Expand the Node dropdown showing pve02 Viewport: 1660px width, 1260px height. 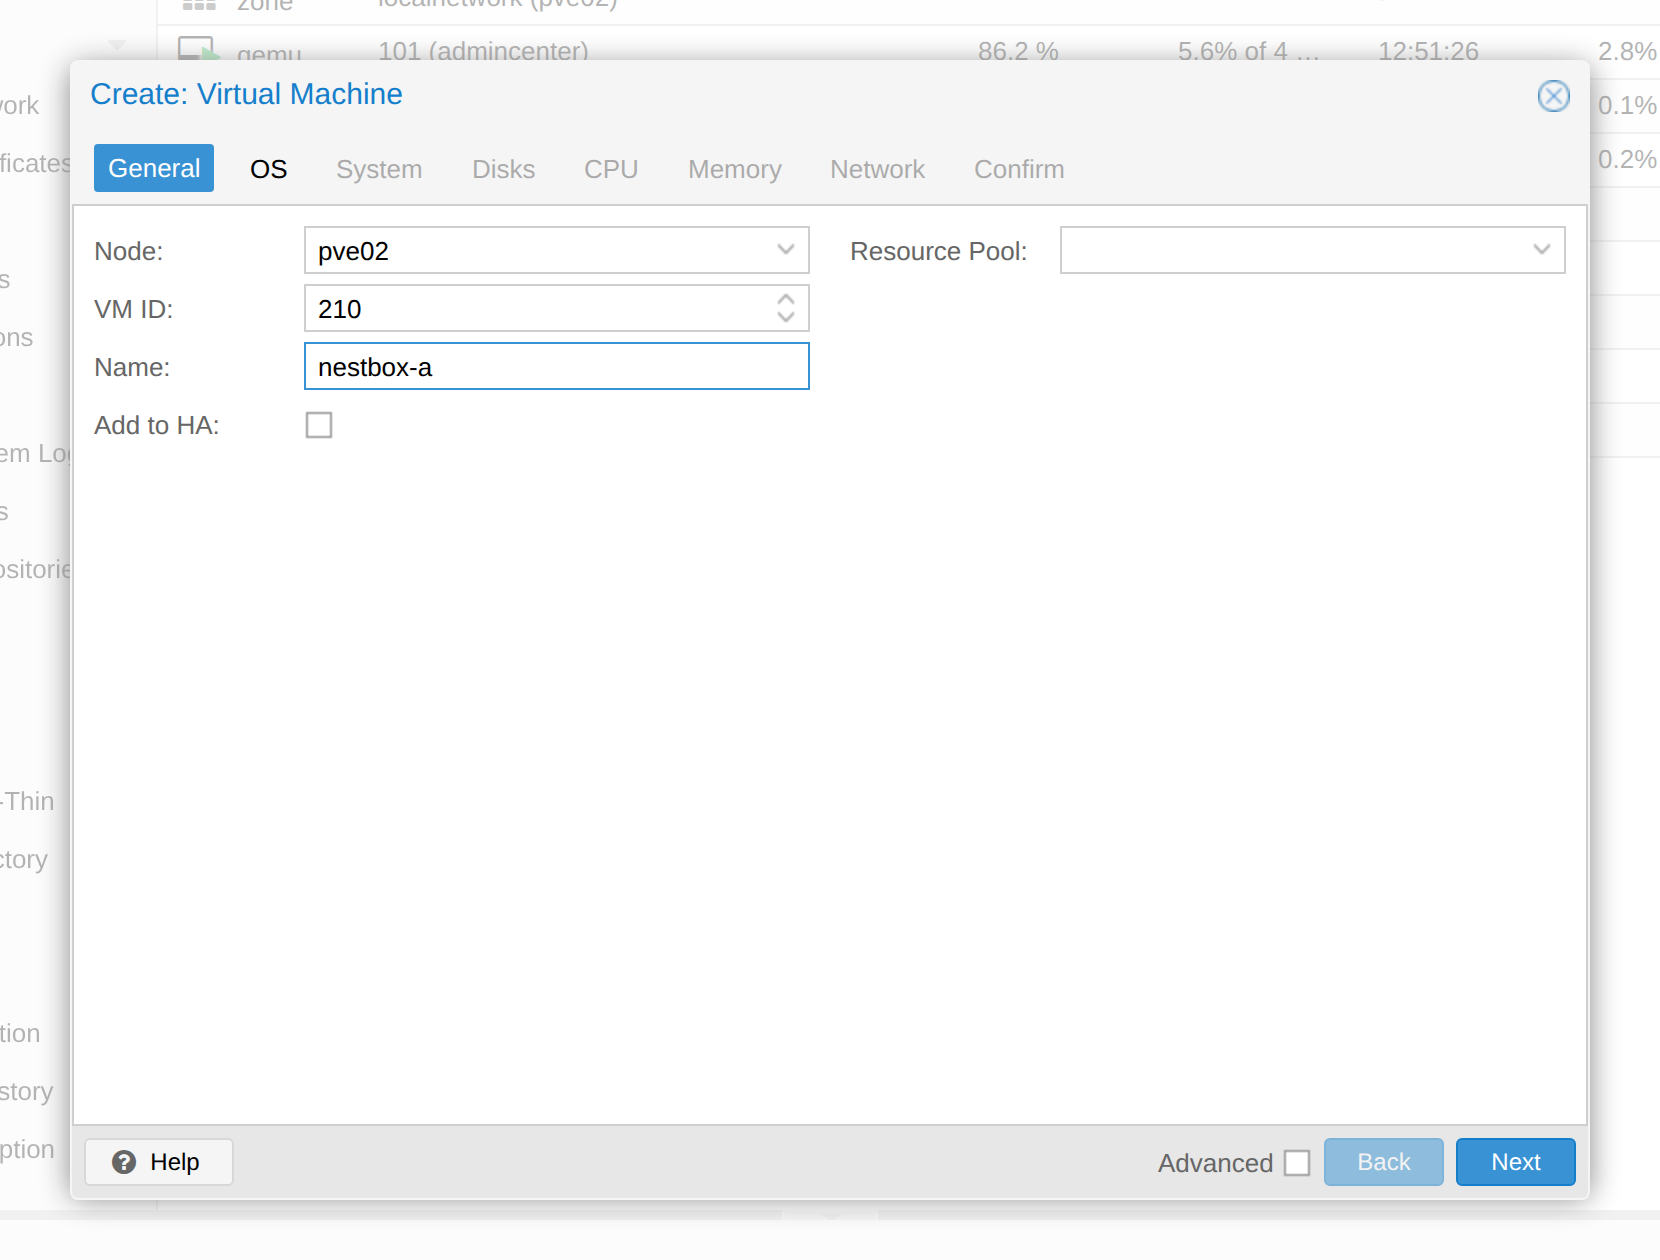(785, 250)
